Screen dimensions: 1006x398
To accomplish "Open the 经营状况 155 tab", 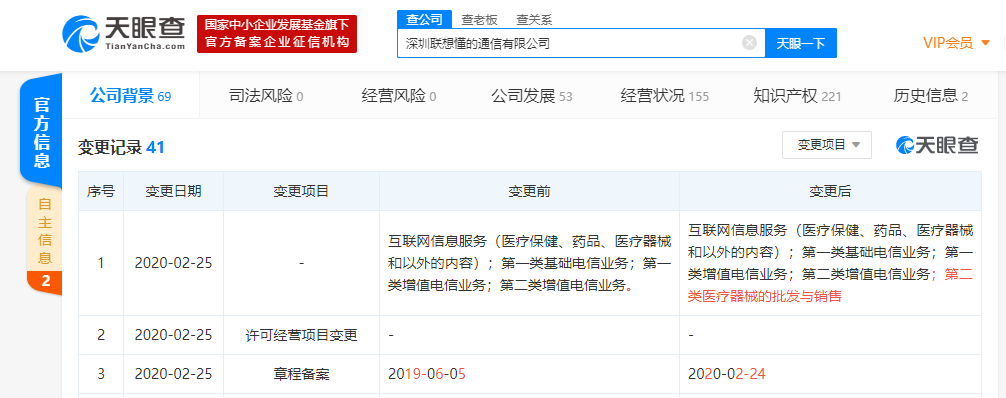I will pos(665,96).
